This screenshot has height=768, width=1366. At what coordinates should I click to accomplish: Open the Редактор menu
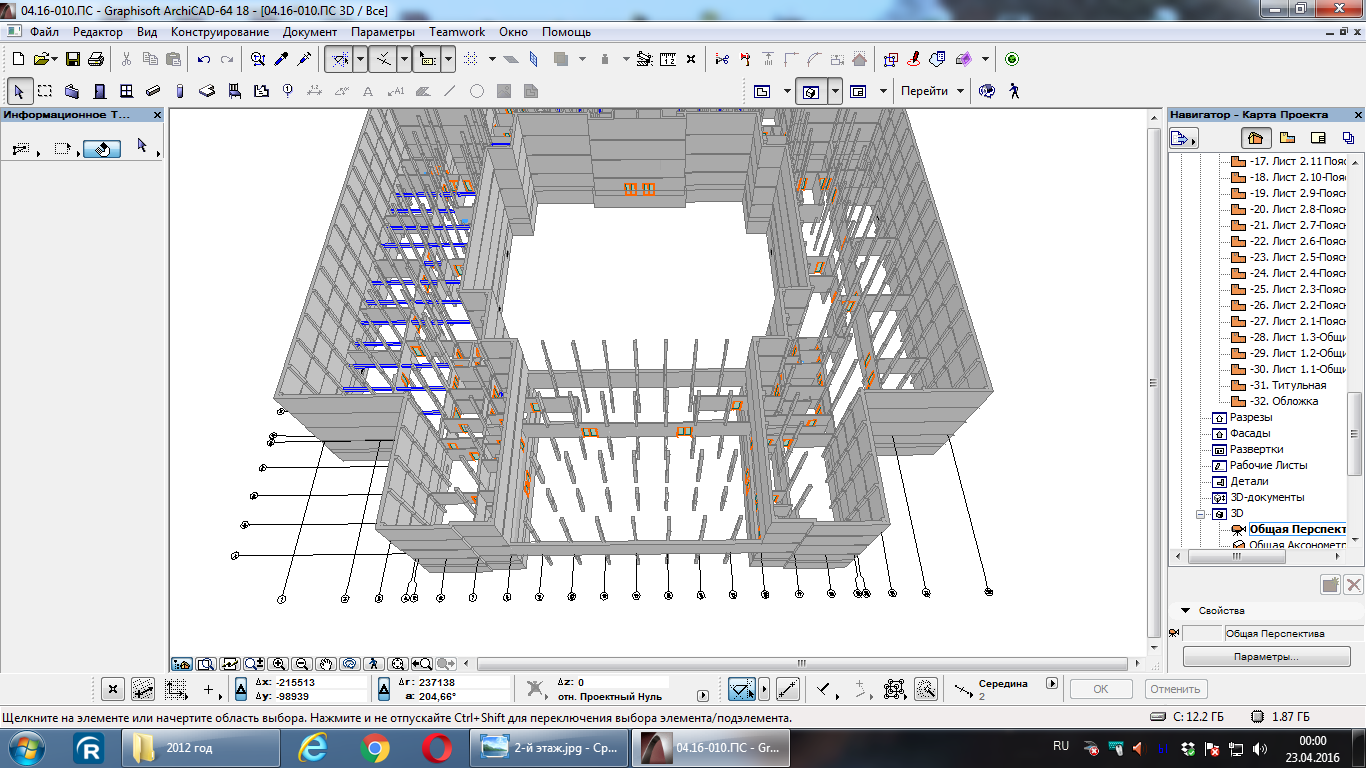click(x=98, y=32)
